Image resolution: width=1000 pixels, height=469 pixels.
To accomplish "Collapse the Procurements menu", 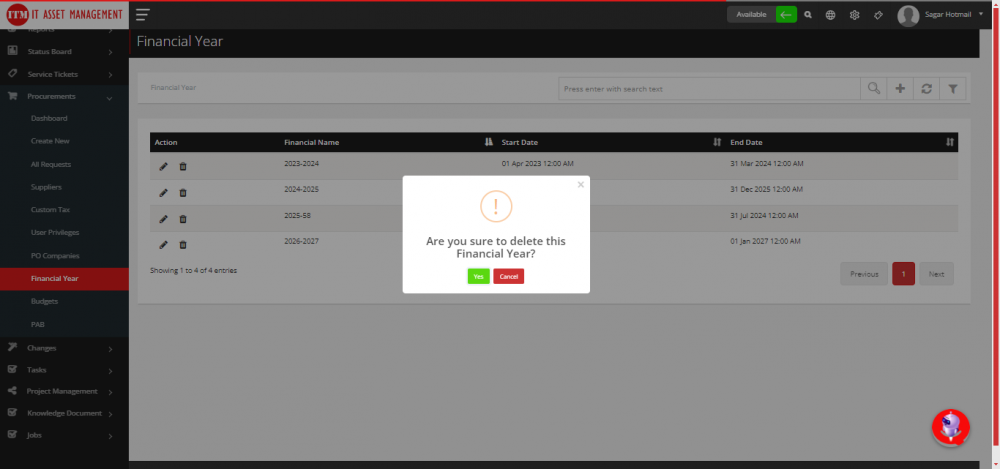I will [64, 96].
